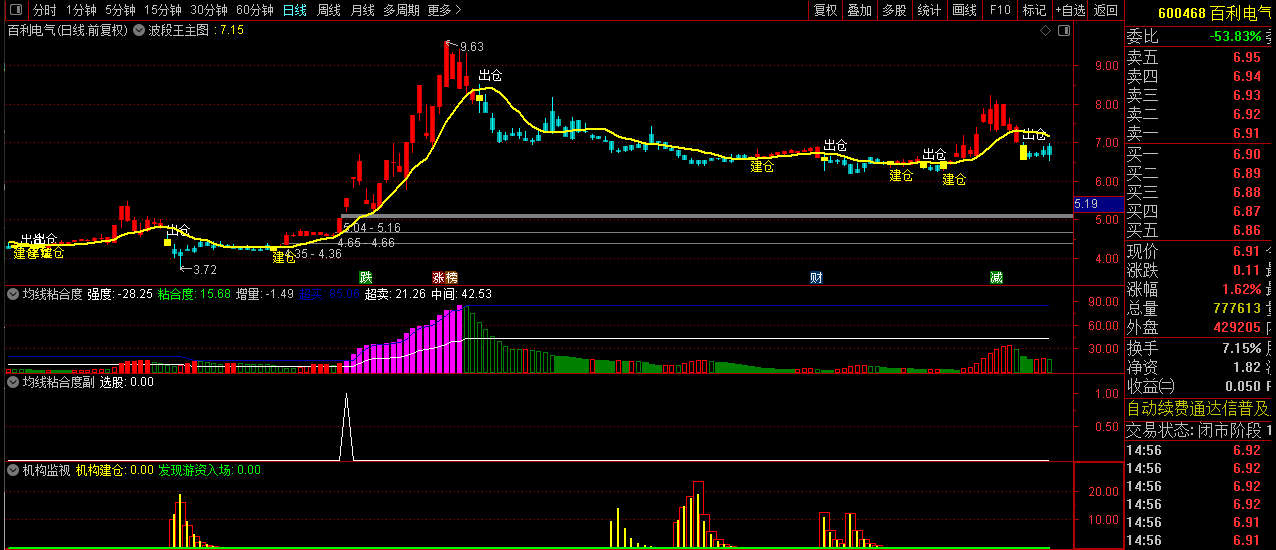Image resolution: width=1276 pixels, height=550 pixels.
Task: Expand the 均线粘合度 indicator dropdown arrow
Action: coord(13,295)
